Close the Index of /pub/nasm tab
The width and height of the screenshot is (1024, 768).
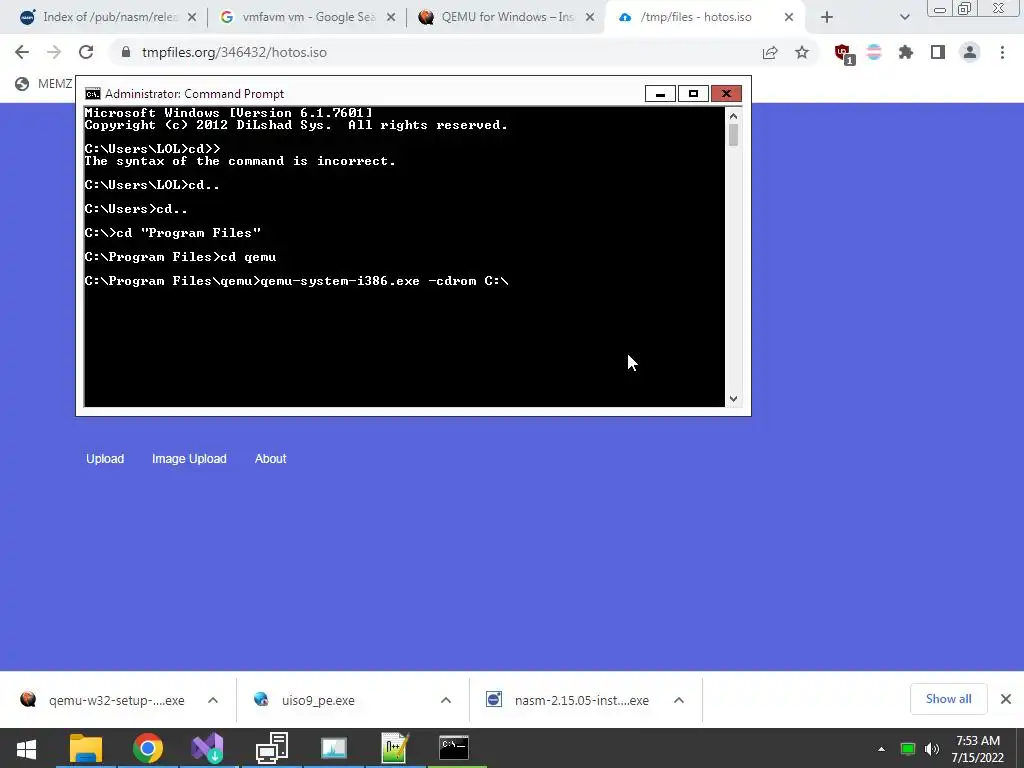pos(192,18)
